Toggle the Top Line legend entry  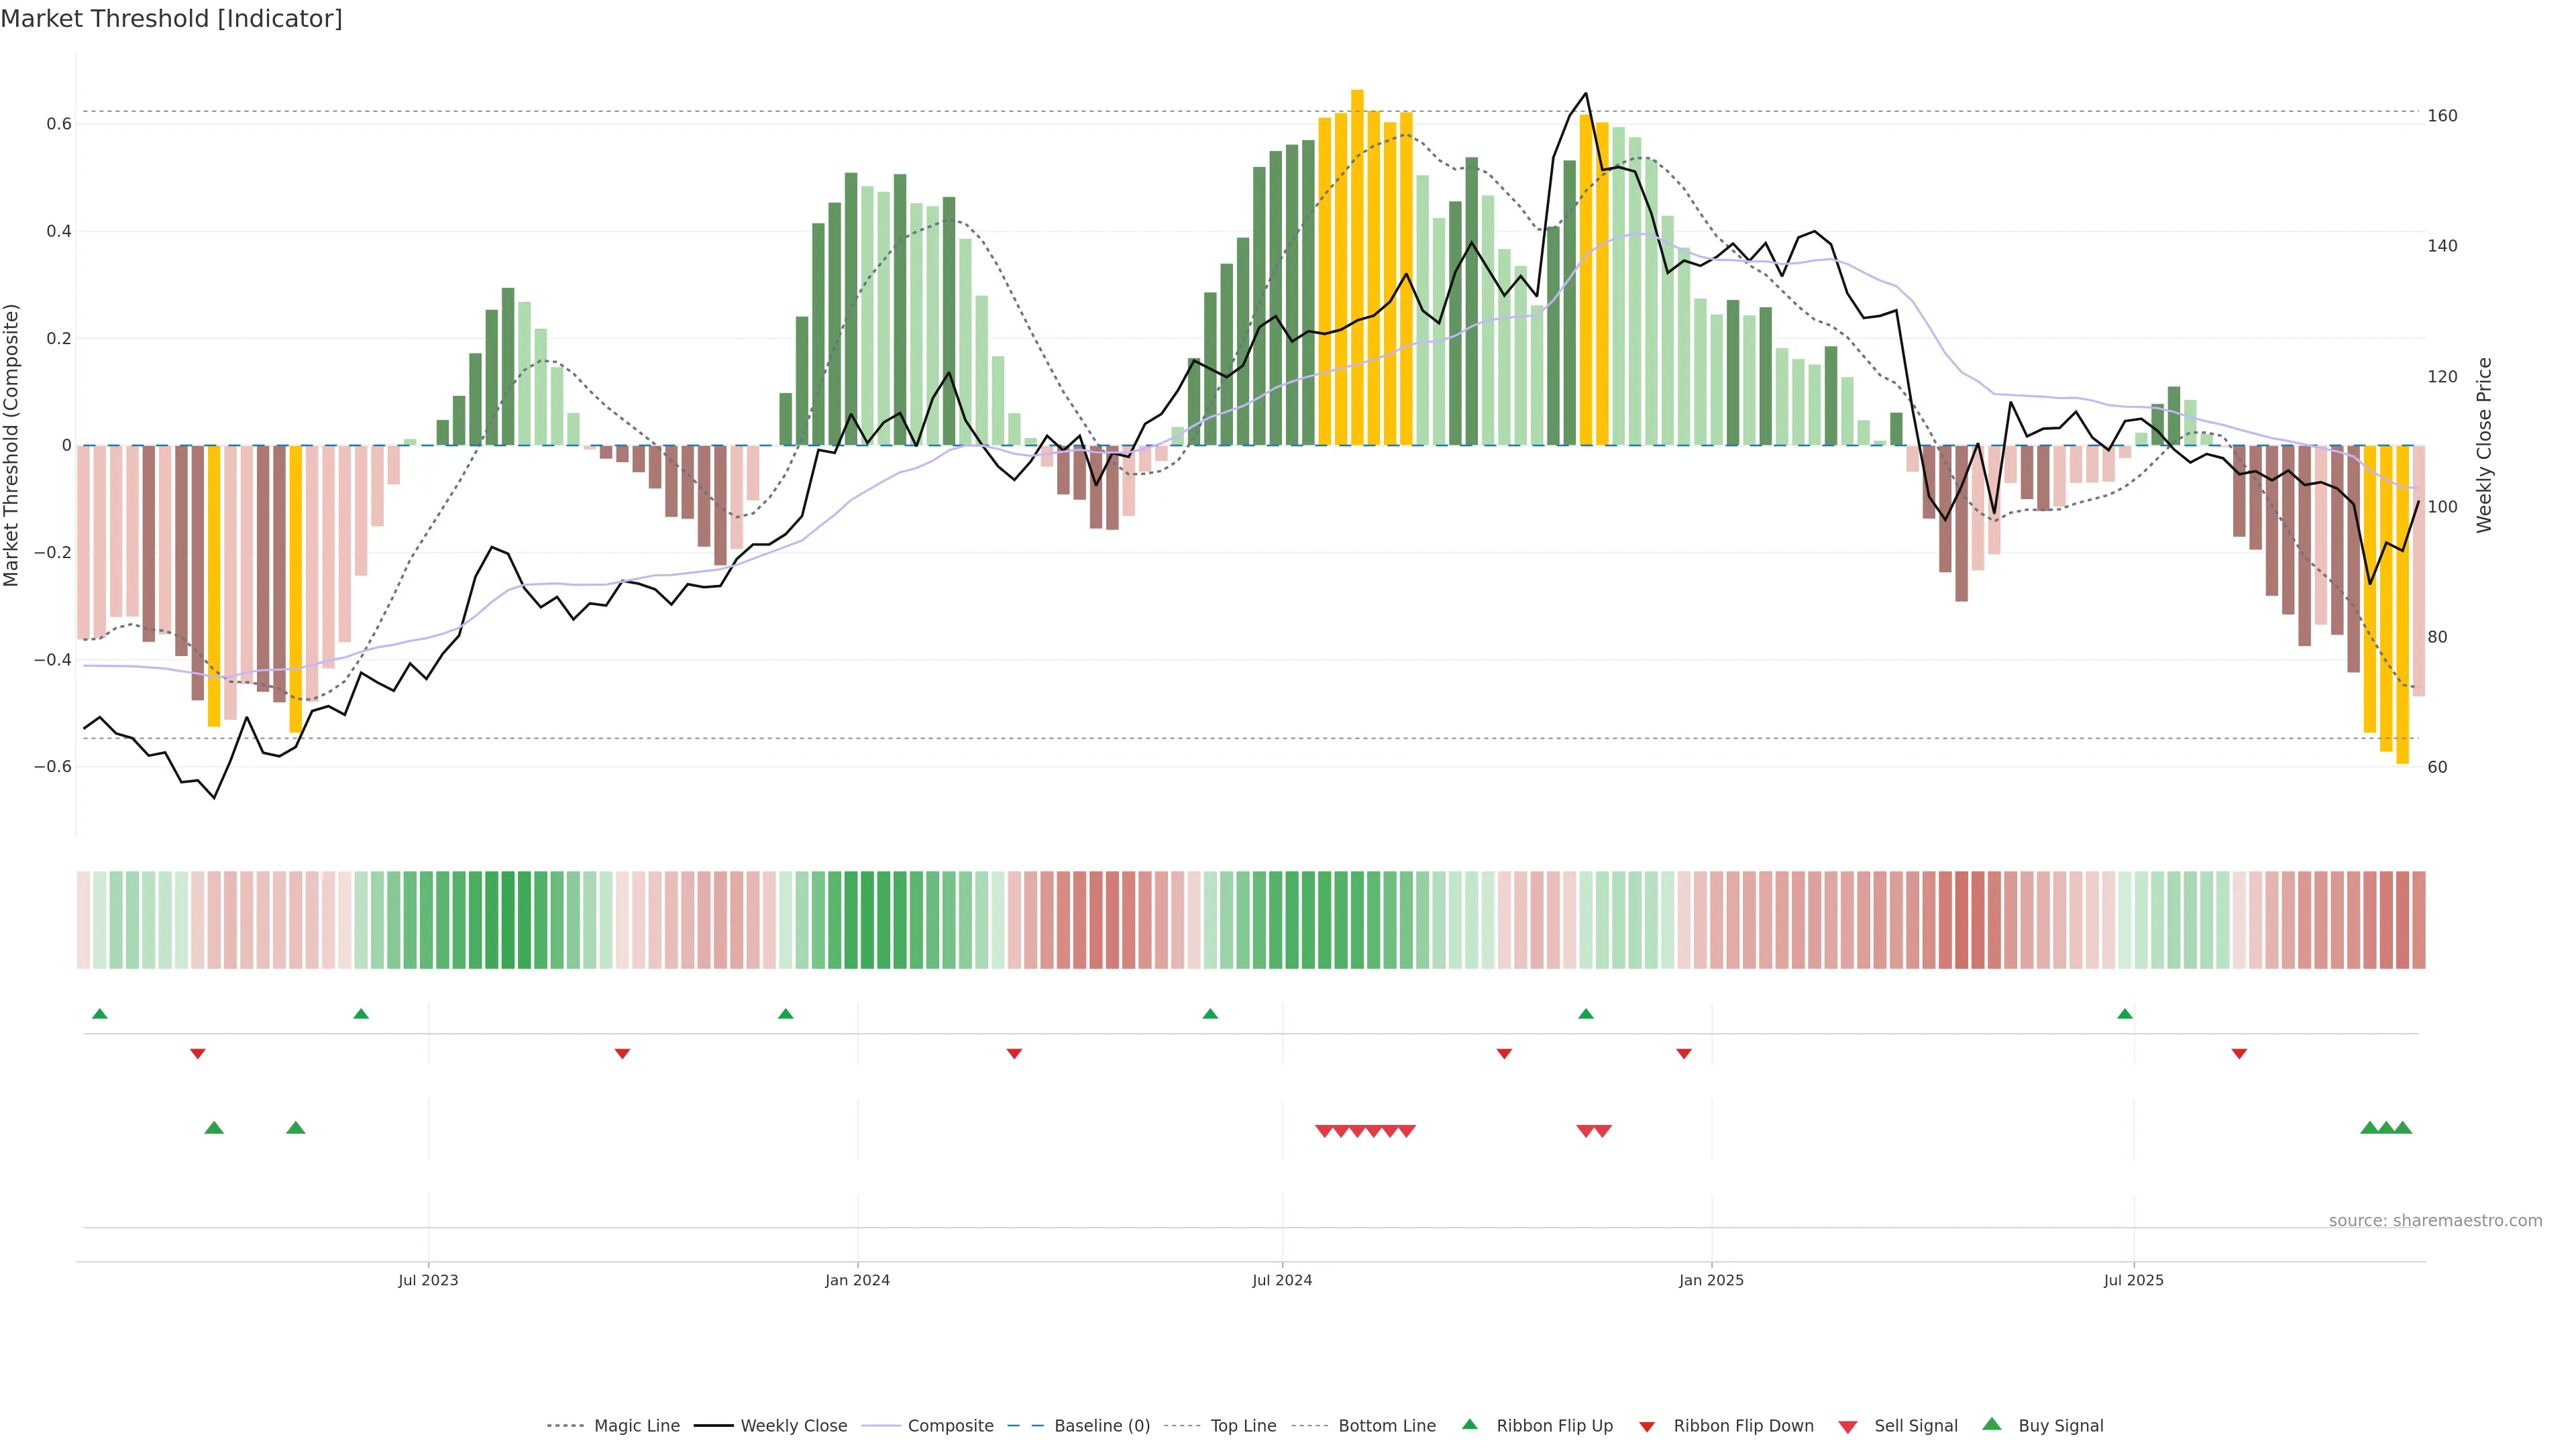pyautogui.click(x=1243, y=1426)
